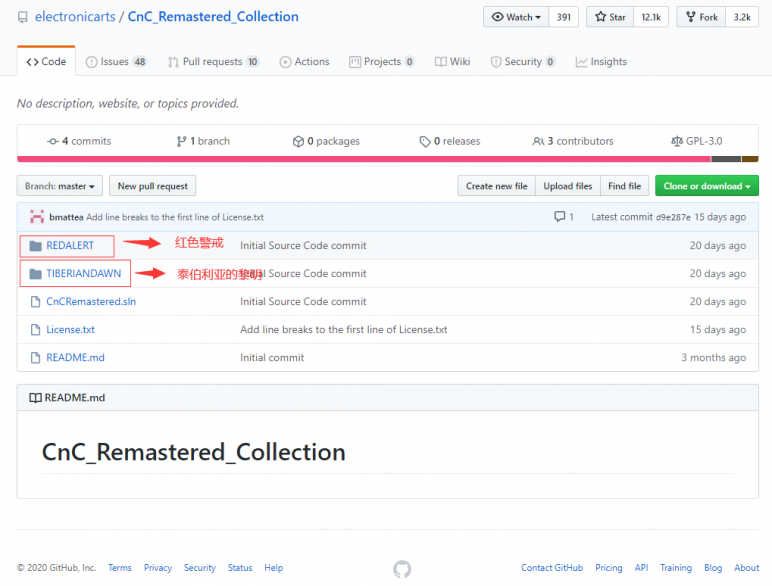772x586 pixels.
Task: Open the electronicarts owner link
Action: click(x=75, y=17)
